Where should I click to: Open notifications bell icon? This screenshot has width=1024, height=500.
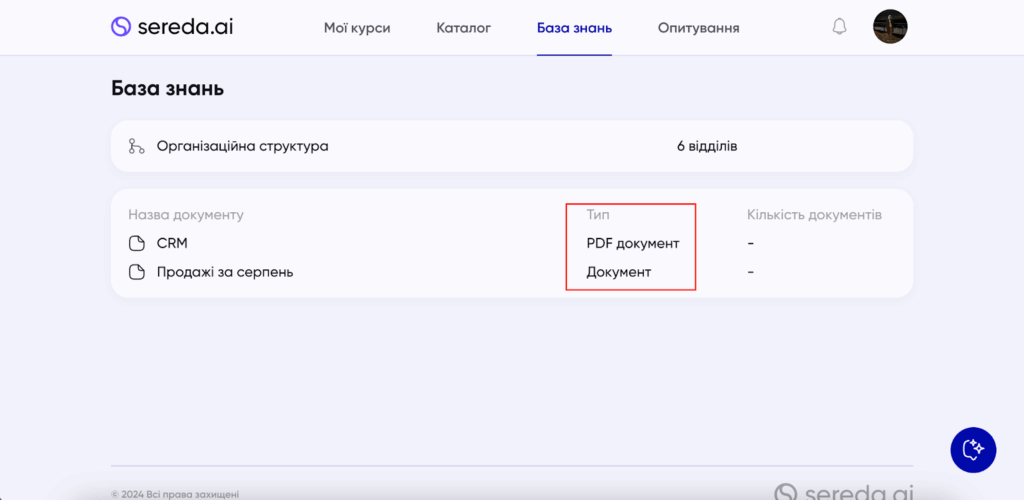pos(839,27)
